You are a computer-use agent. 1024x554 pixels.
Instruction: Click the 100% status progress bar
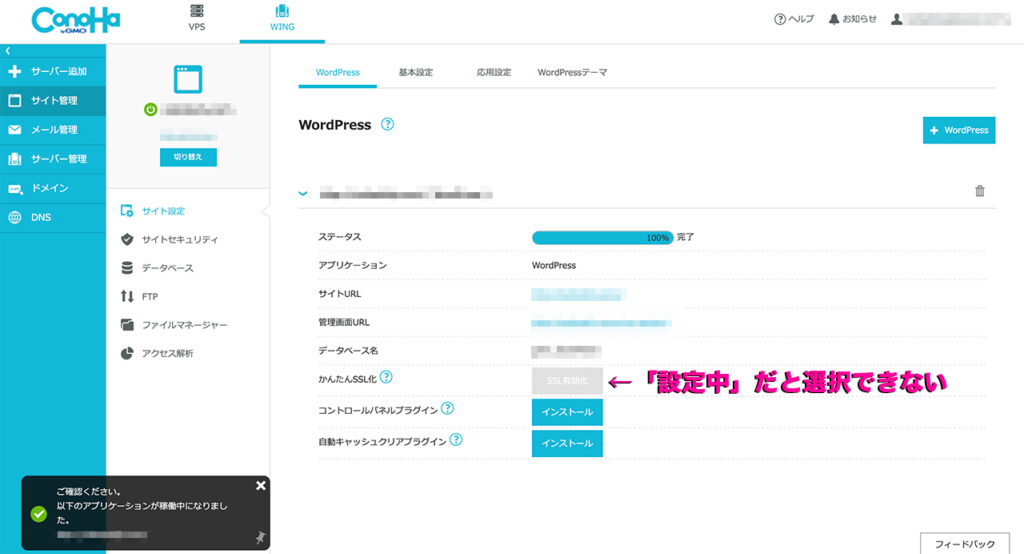[602, 238]
